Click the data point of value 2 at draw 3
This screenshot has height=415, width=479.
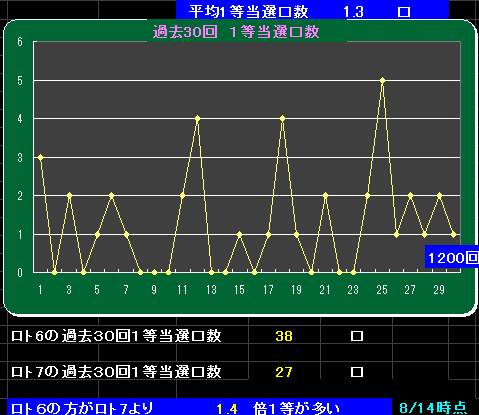[x=69, y=195]
